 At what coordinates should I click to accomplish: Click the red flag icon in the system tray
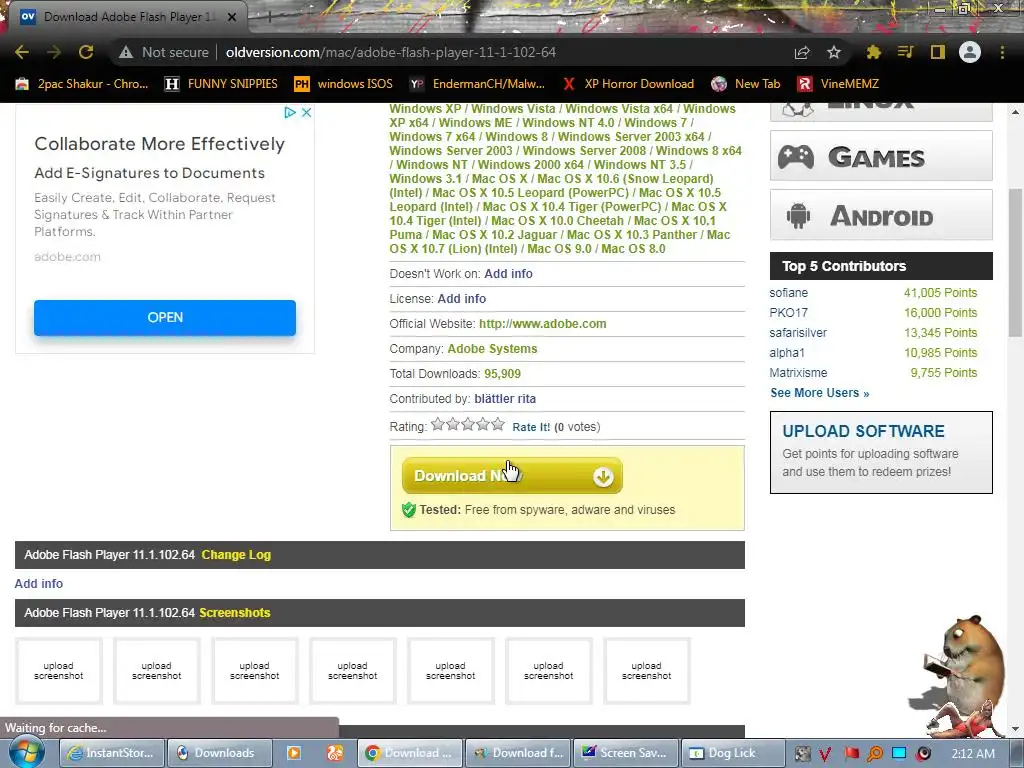point(851,754)
